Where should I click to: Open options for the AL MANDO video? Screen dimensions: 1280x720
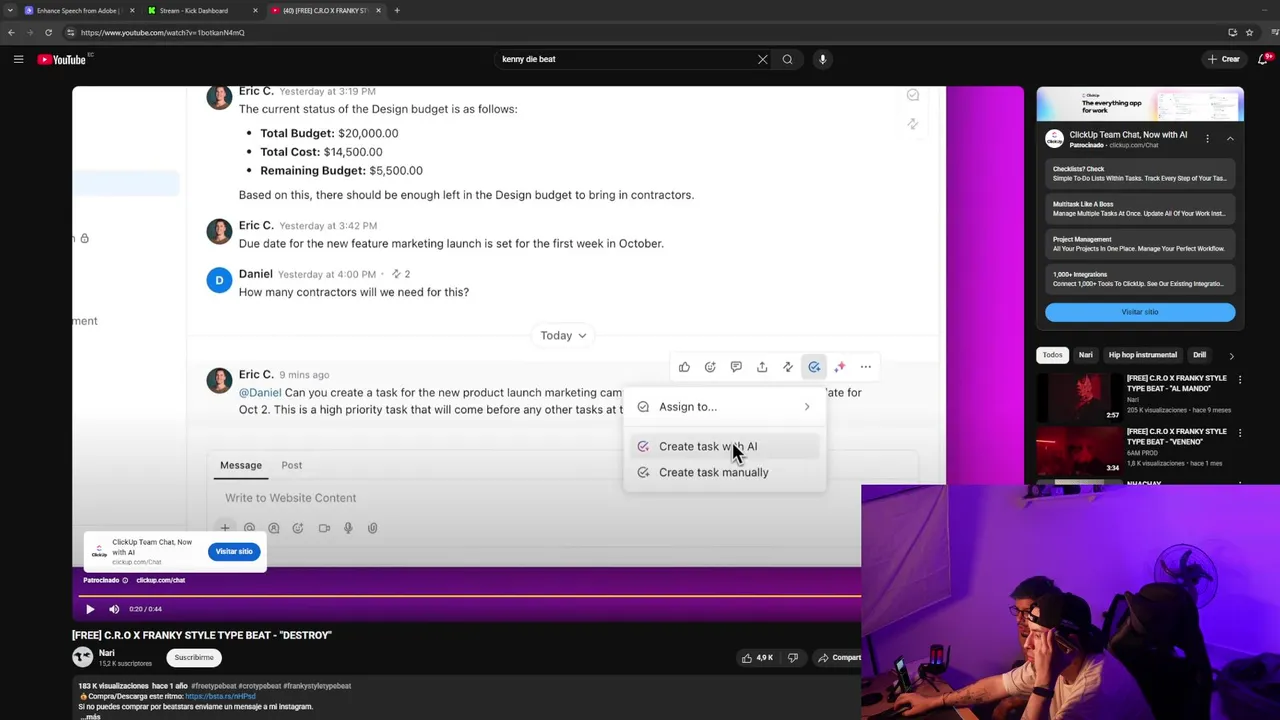click(x=1240, y=380)
